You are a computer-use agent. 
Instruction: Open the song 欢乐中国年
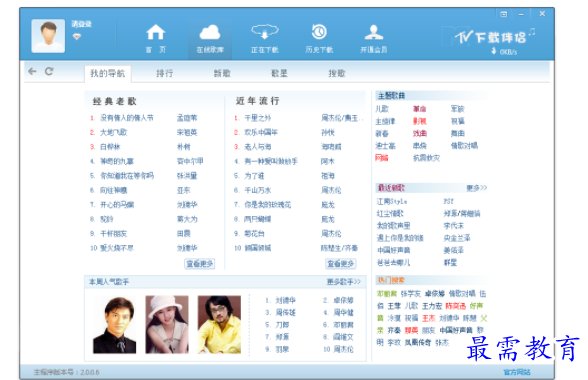pos(261,132)
